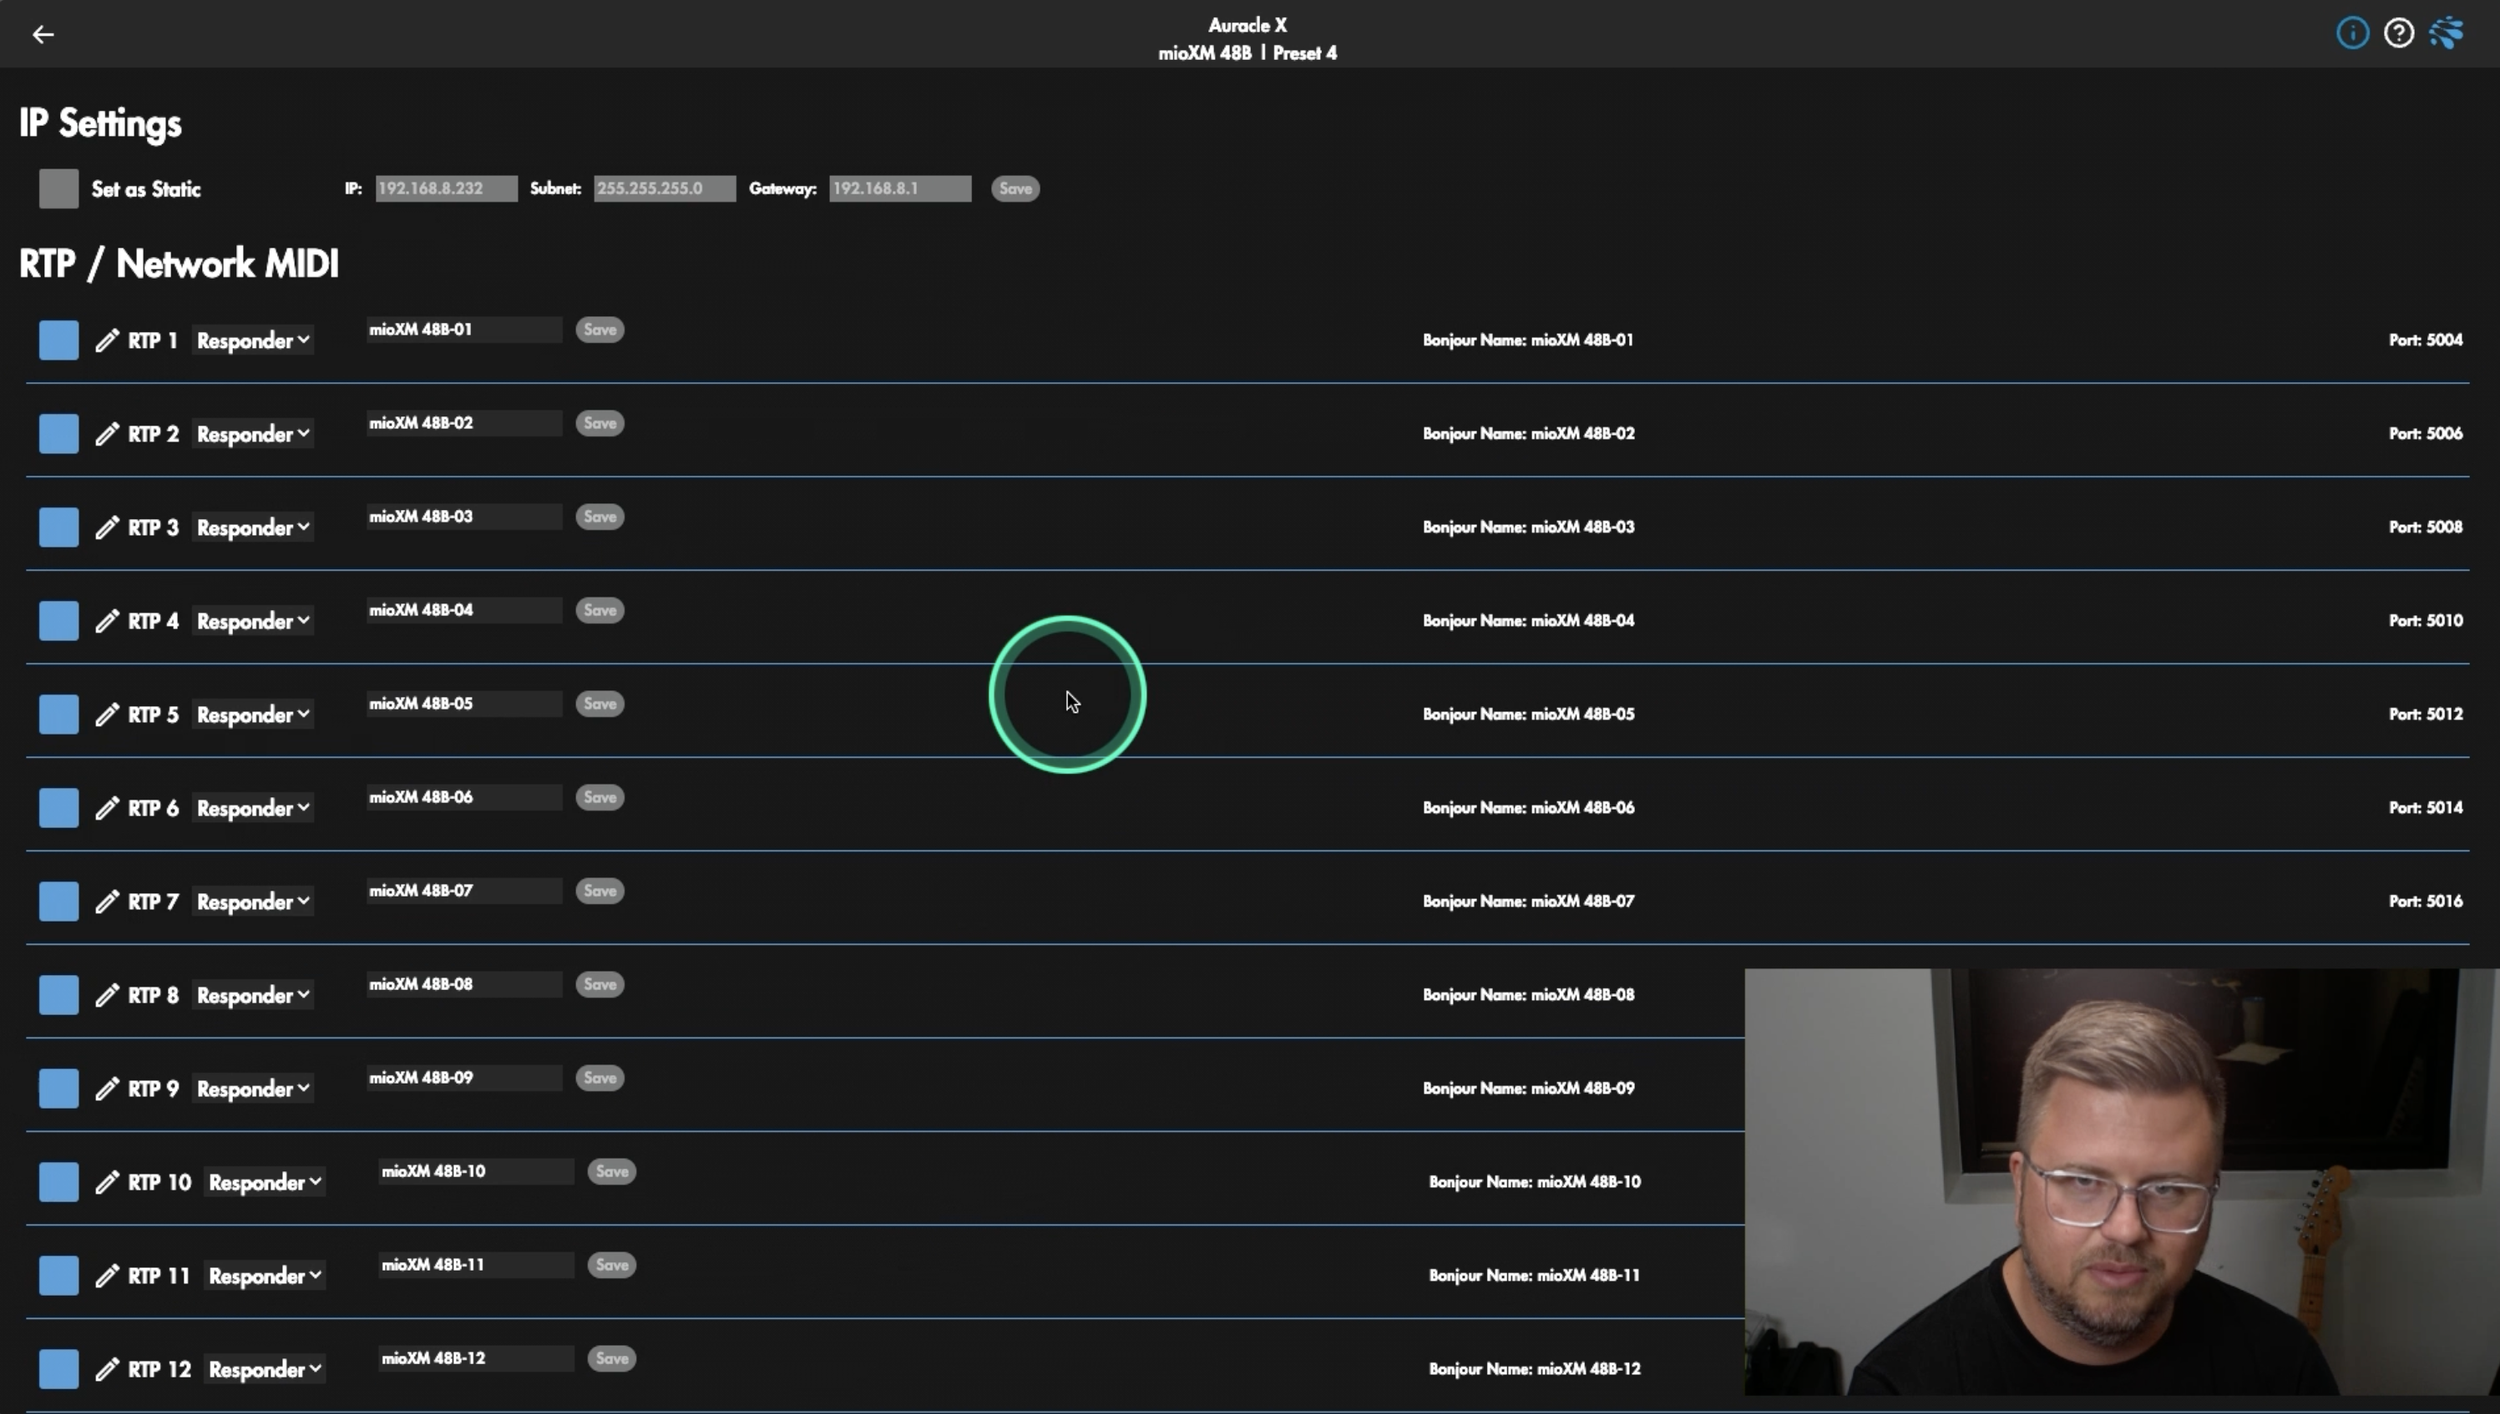Open the RTP 4 Responder dropdown
This screenshot has width=2500, height=1414.
[x=253, y=621]
